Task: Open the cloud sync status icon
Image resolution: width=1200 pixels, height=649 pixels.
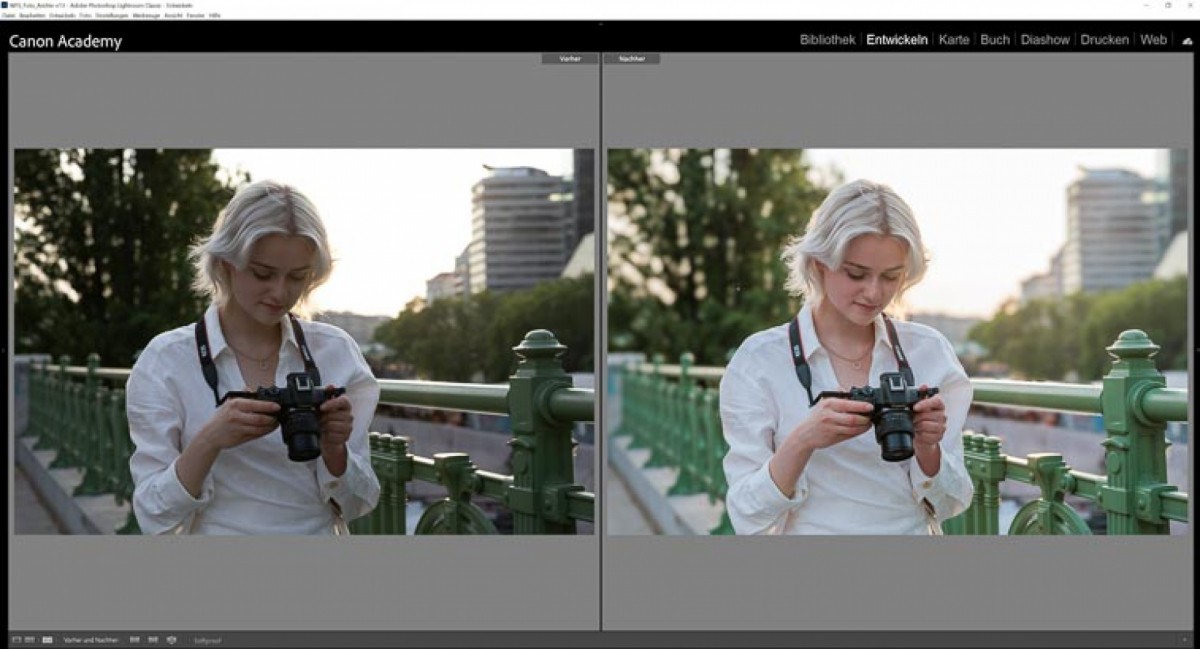Action: [1187, 41]
